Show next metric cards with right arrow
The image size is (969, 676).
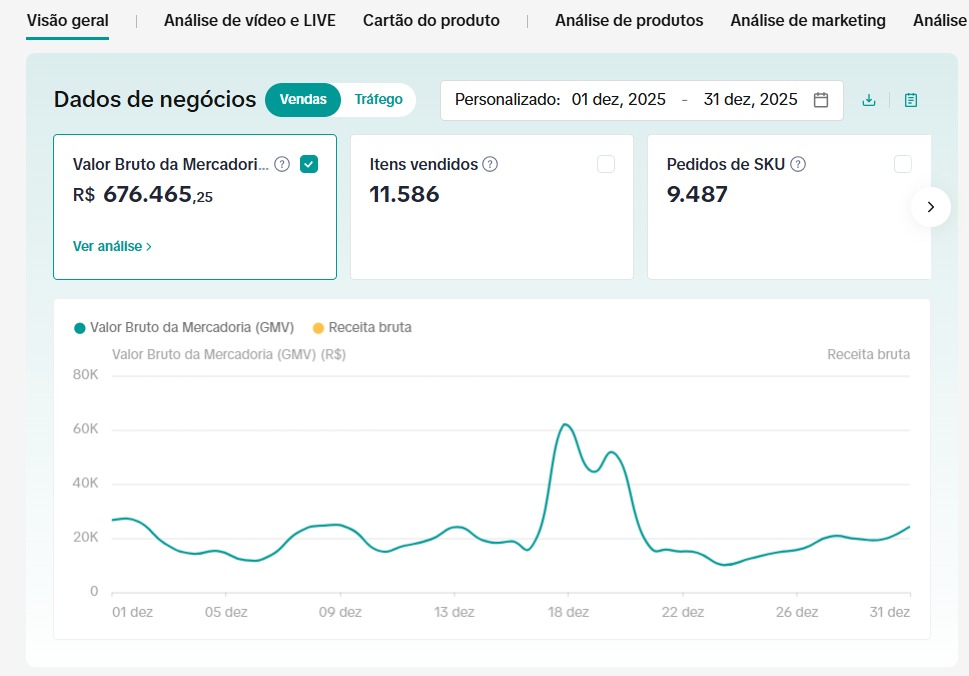930,207
